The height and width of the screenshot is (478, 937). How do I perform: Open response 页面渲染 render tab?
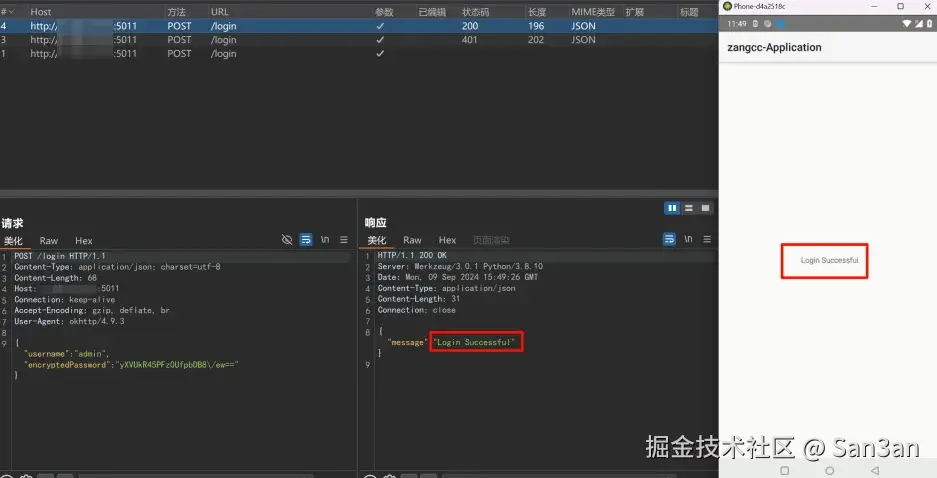pos(491,240)
